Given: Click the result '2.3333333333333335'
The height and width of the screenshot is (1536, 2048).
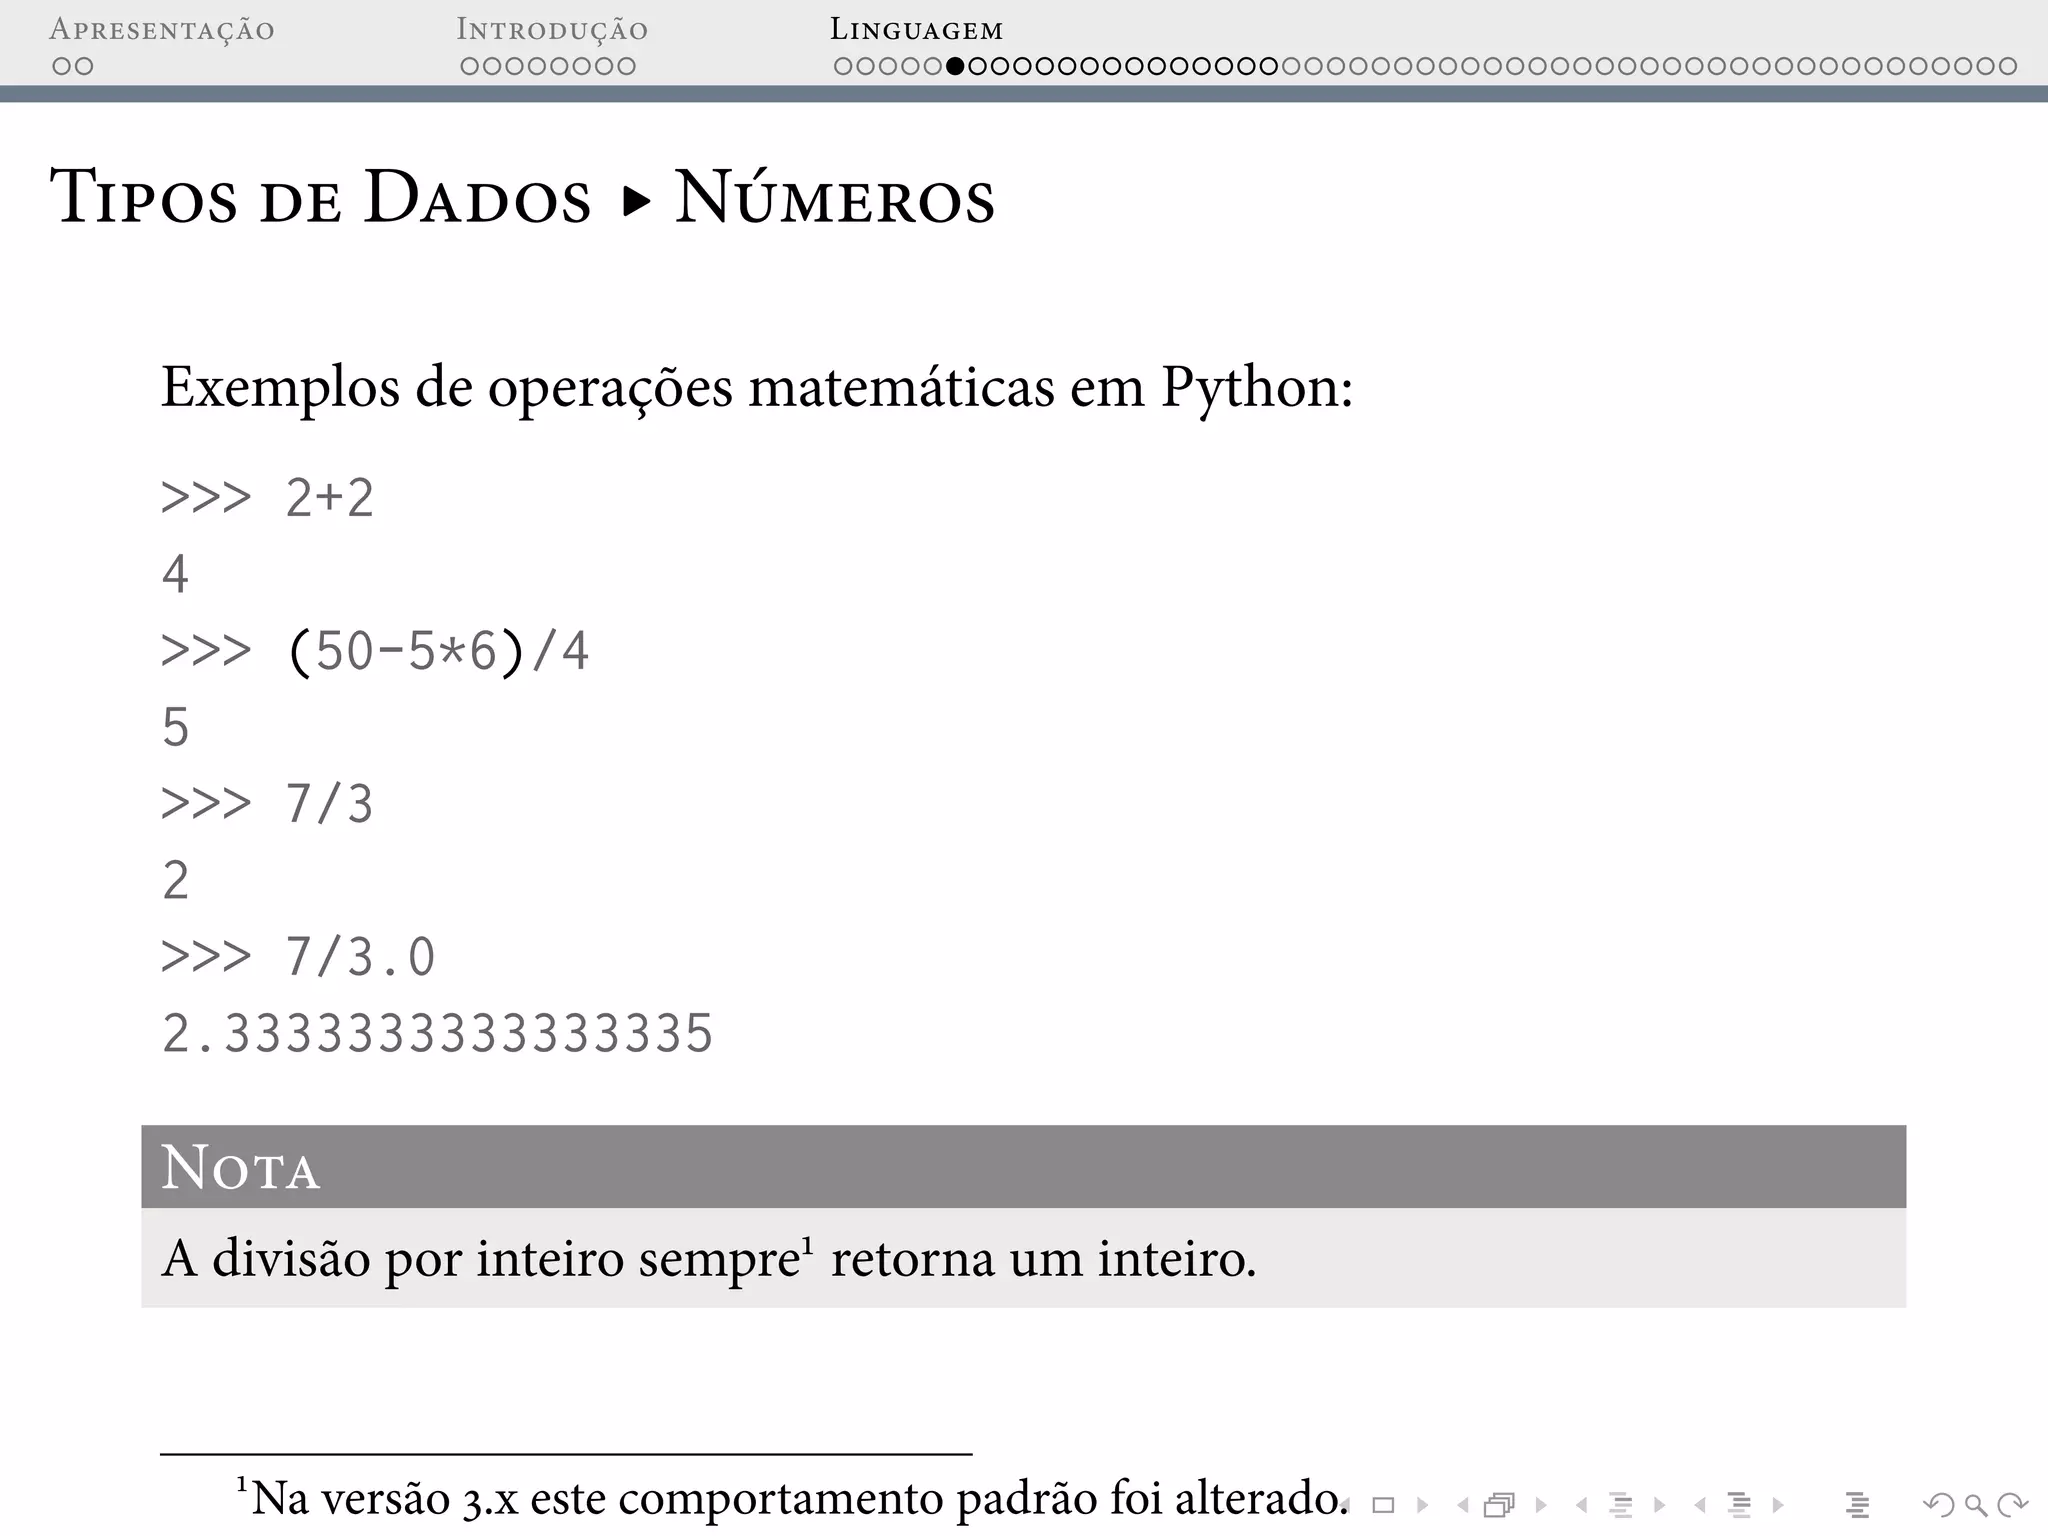Looking at the screenshot, I should point(437,1034).
